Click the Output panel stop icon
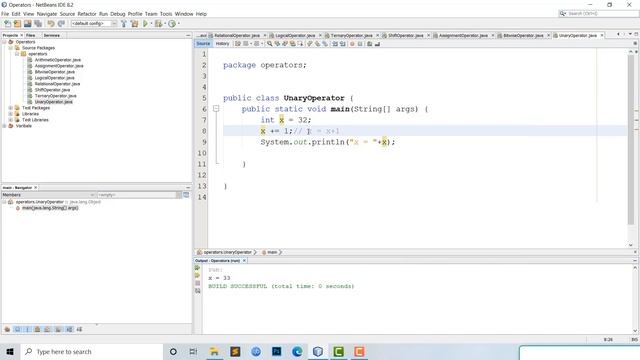 click(x=198, y=283)
